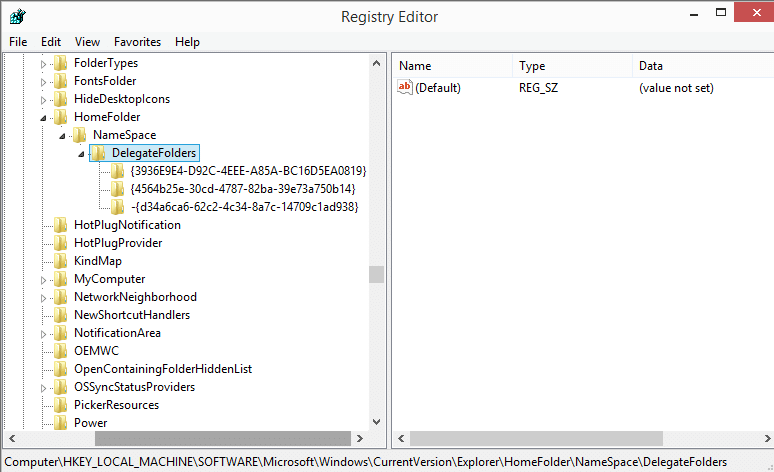Expand the NetworkNeighborhood key

coord(43,298)
